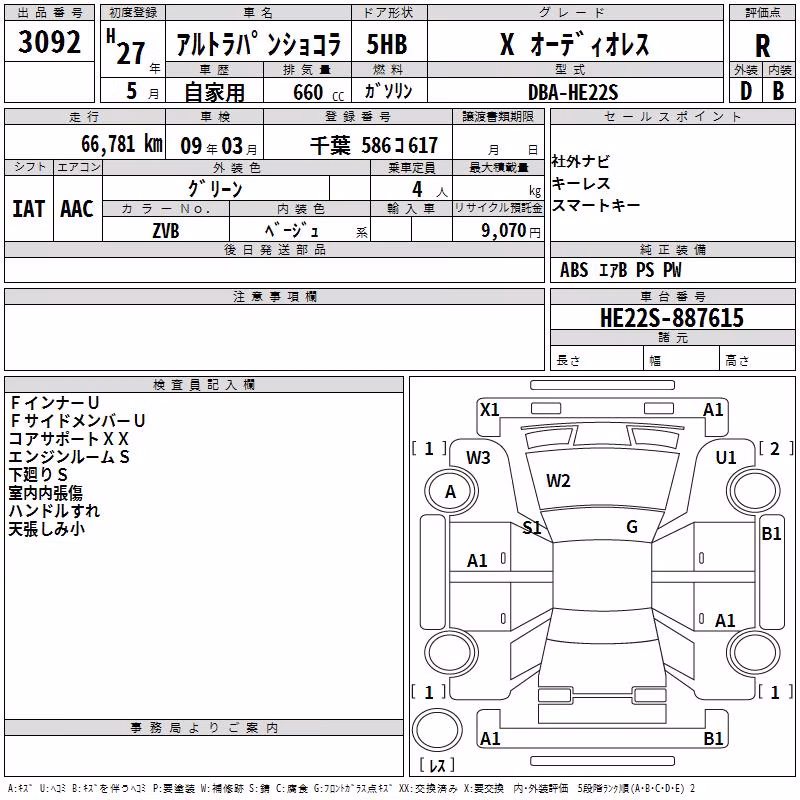800x800 pixels.
Task: Click the lot number 3092
Action: point(49,42)
